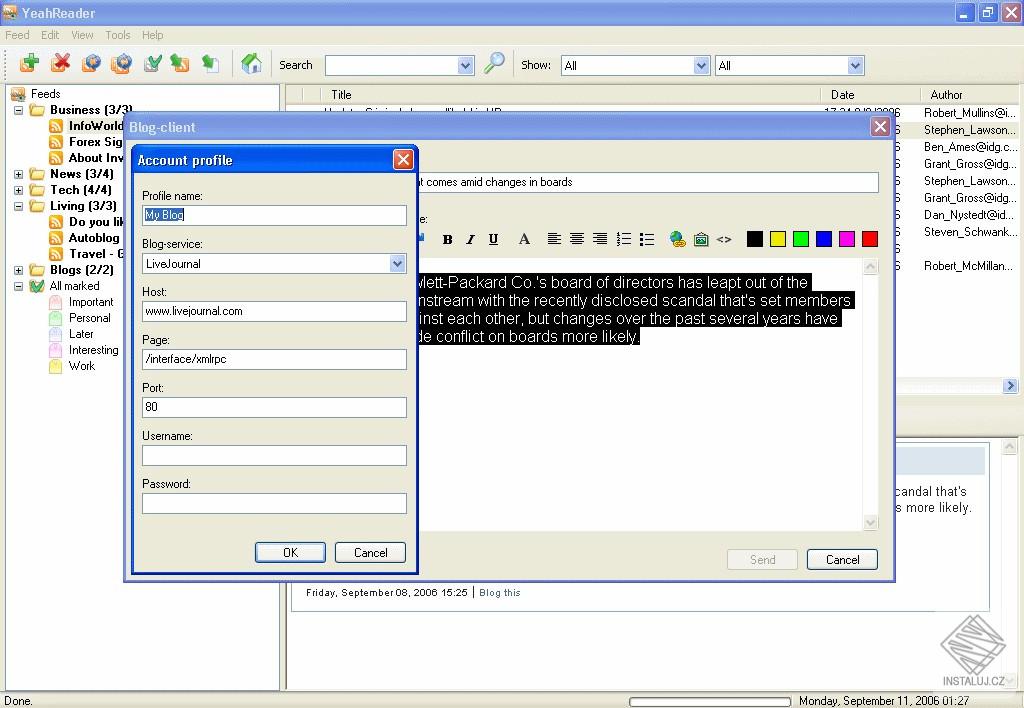Image resolution: width=1024 pixels, height=708 pixels.
Task: Open the Blog-service dropdown showing LiveJournal
Action: pos(397,263)
